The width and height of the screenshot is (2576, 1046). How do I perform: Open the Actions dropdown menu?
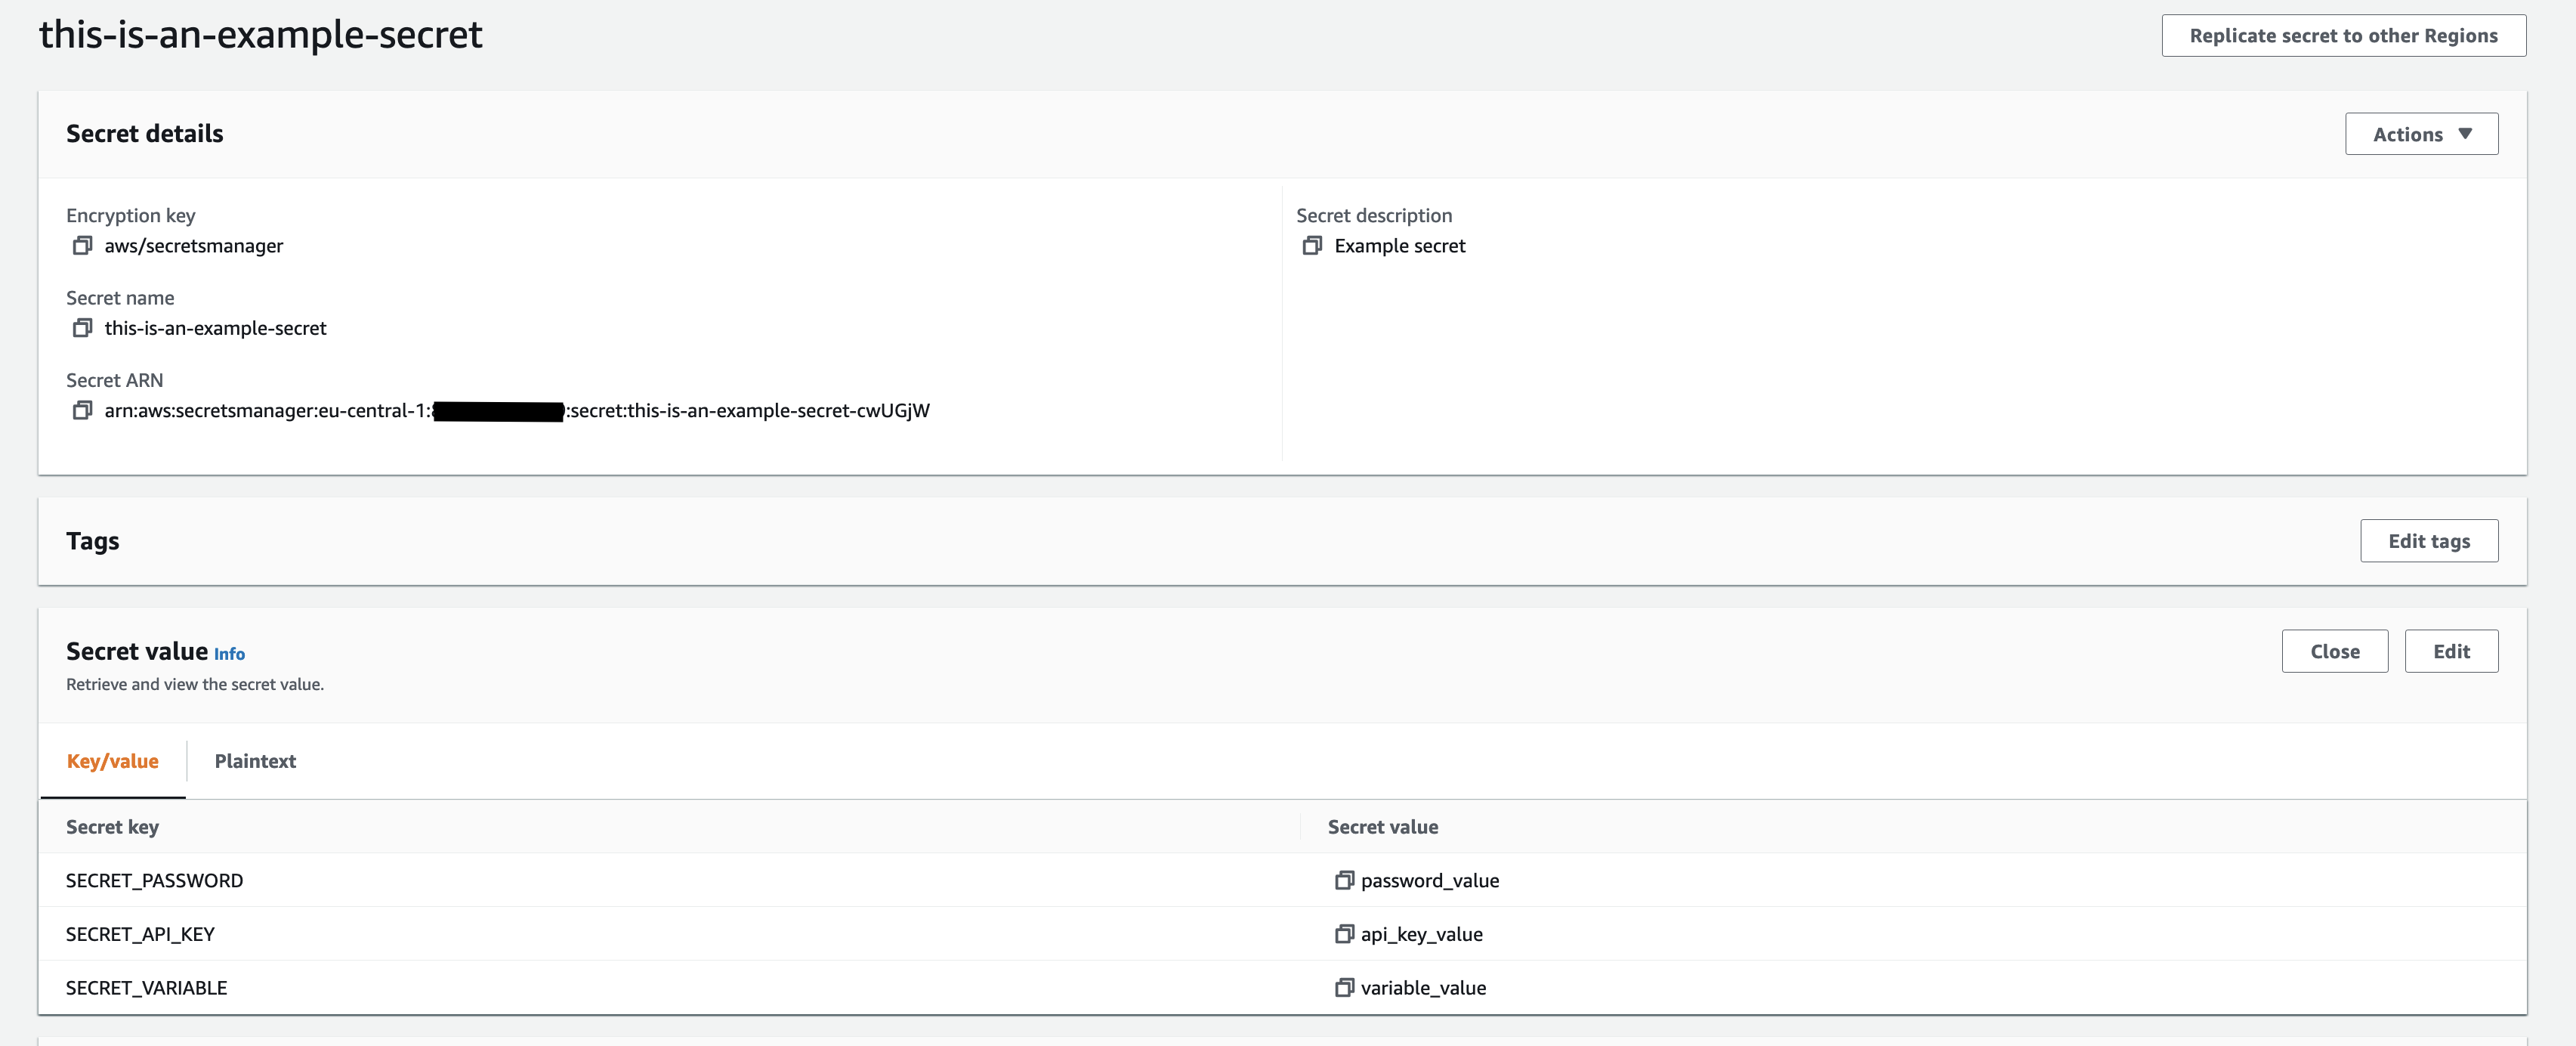coord(2420,134)
